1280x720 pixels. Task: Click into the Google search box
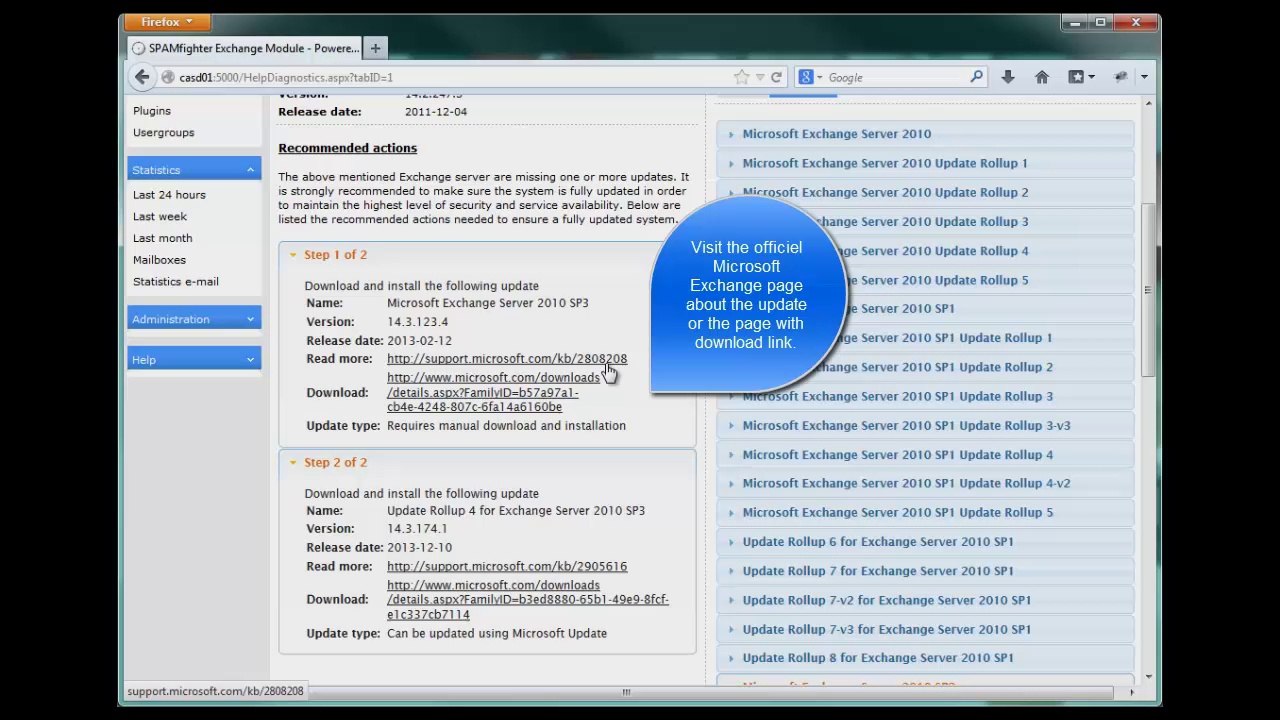tap(896, 77)
